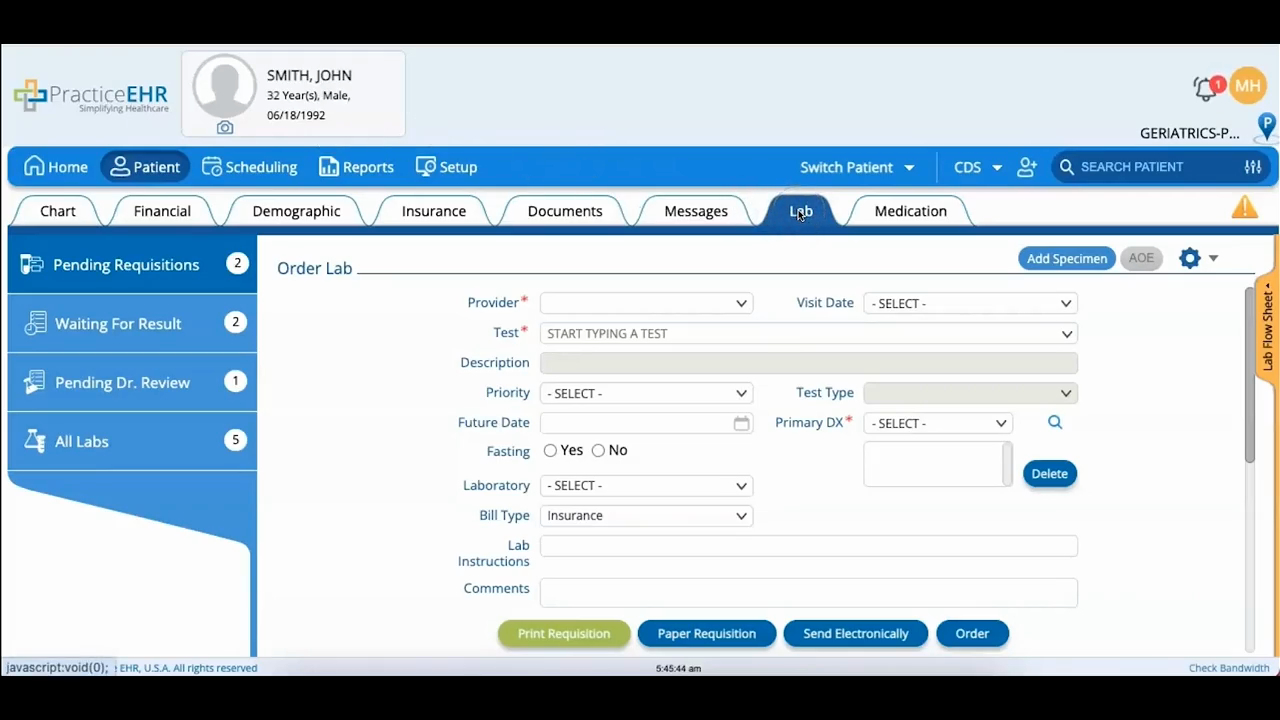1280x720 pixels.
Task: Click the Primary DX list box
Action: (938, 465)
